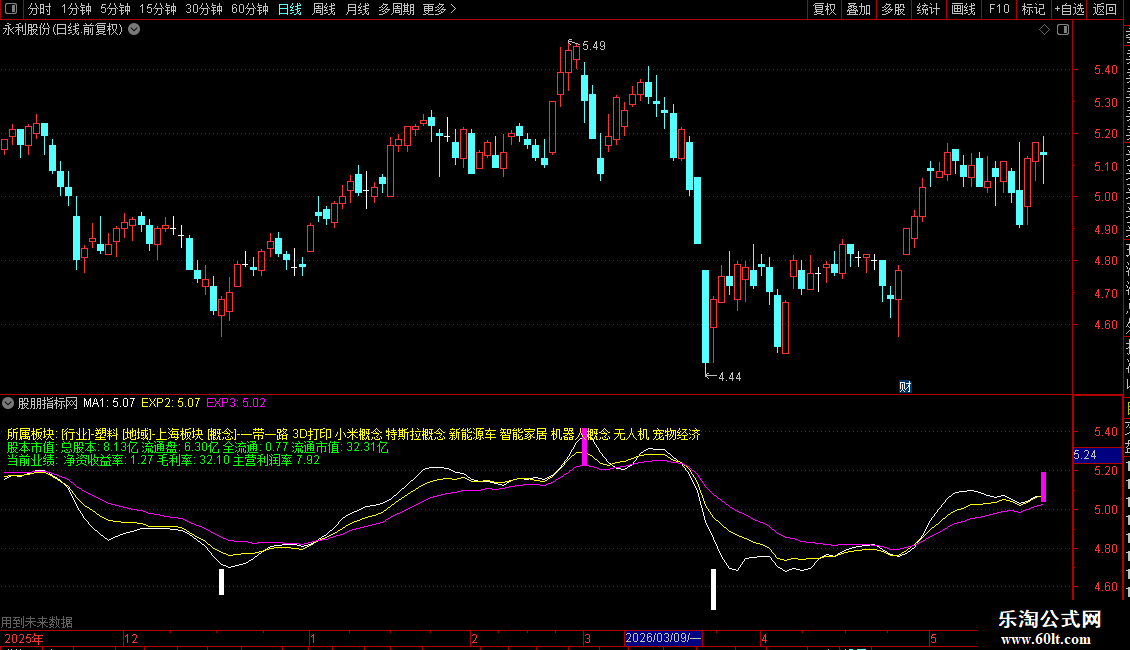Open the 多周期 multi-period view

tap(396, 9)
